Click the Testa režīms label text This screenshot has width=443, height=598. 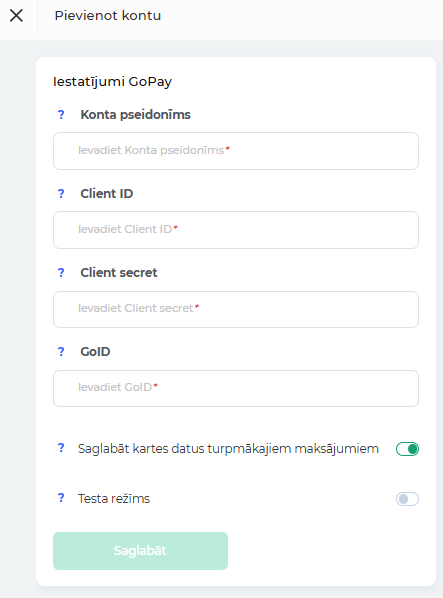(114, 499)
